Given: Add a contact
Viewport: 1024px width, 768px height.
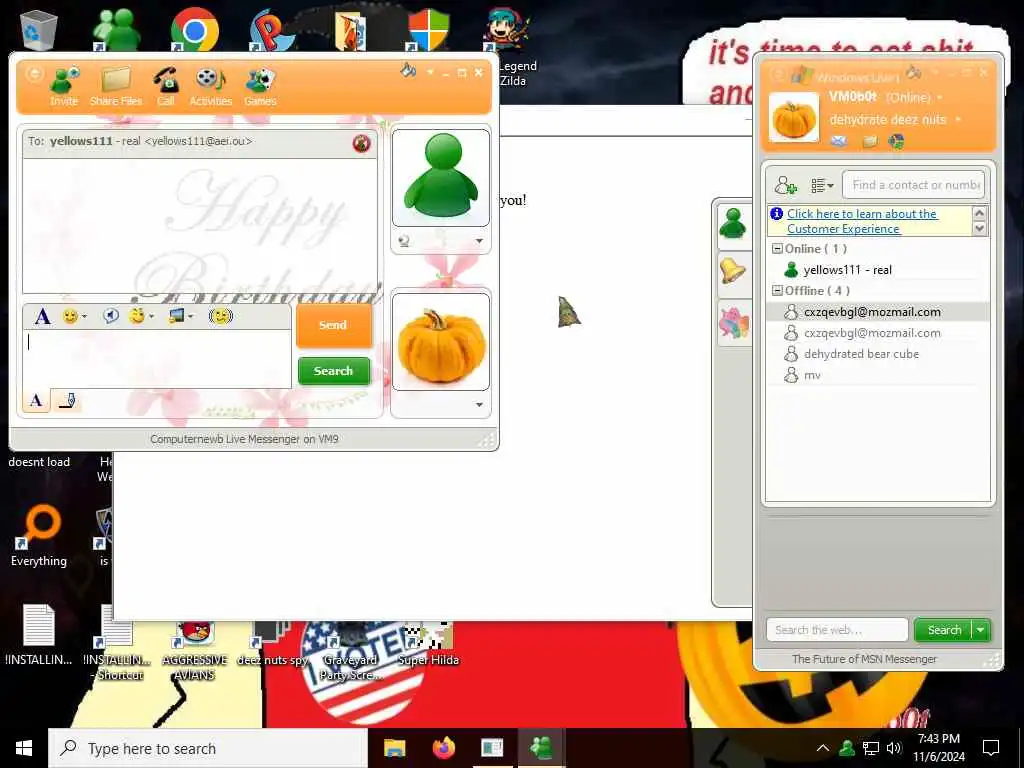Looking at the screenshot, I should coord(786,185).
